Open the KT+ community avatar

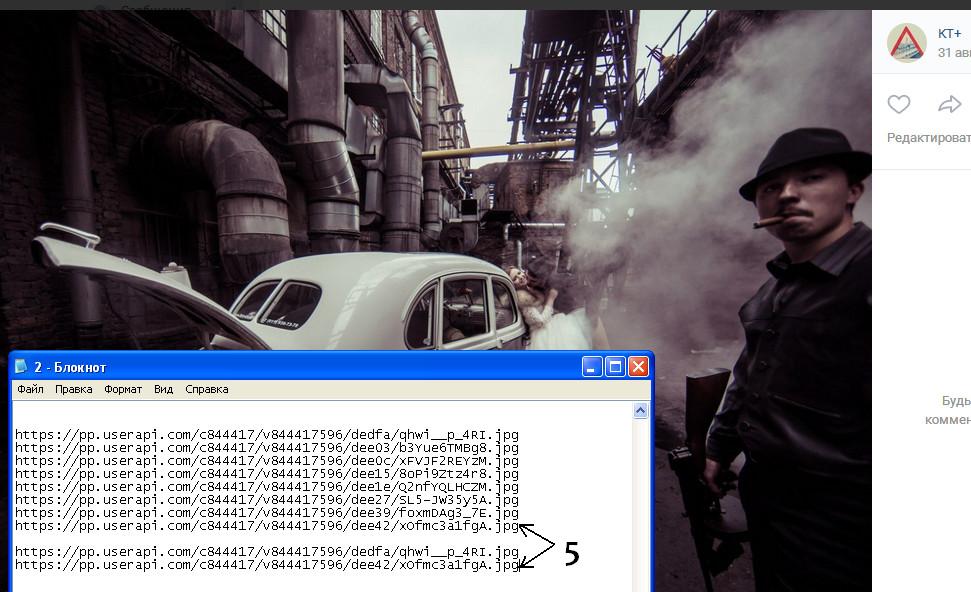coord(907,42)
